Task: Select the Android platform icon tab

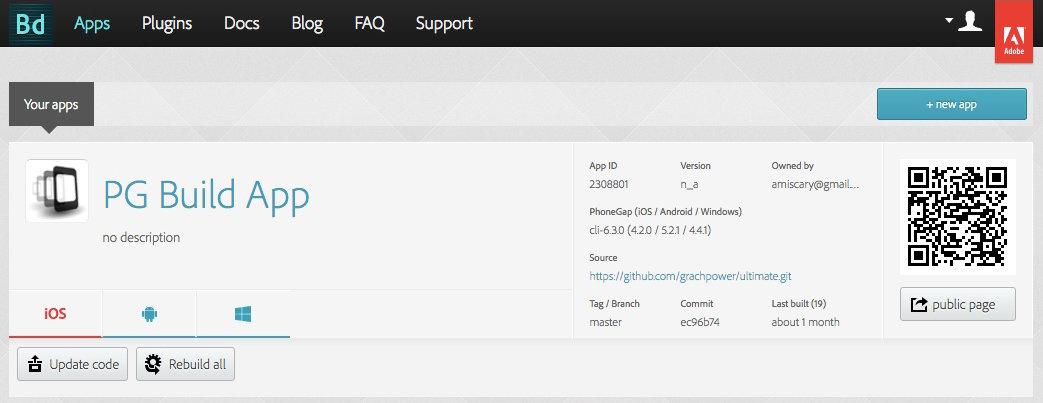Action: 149,314
